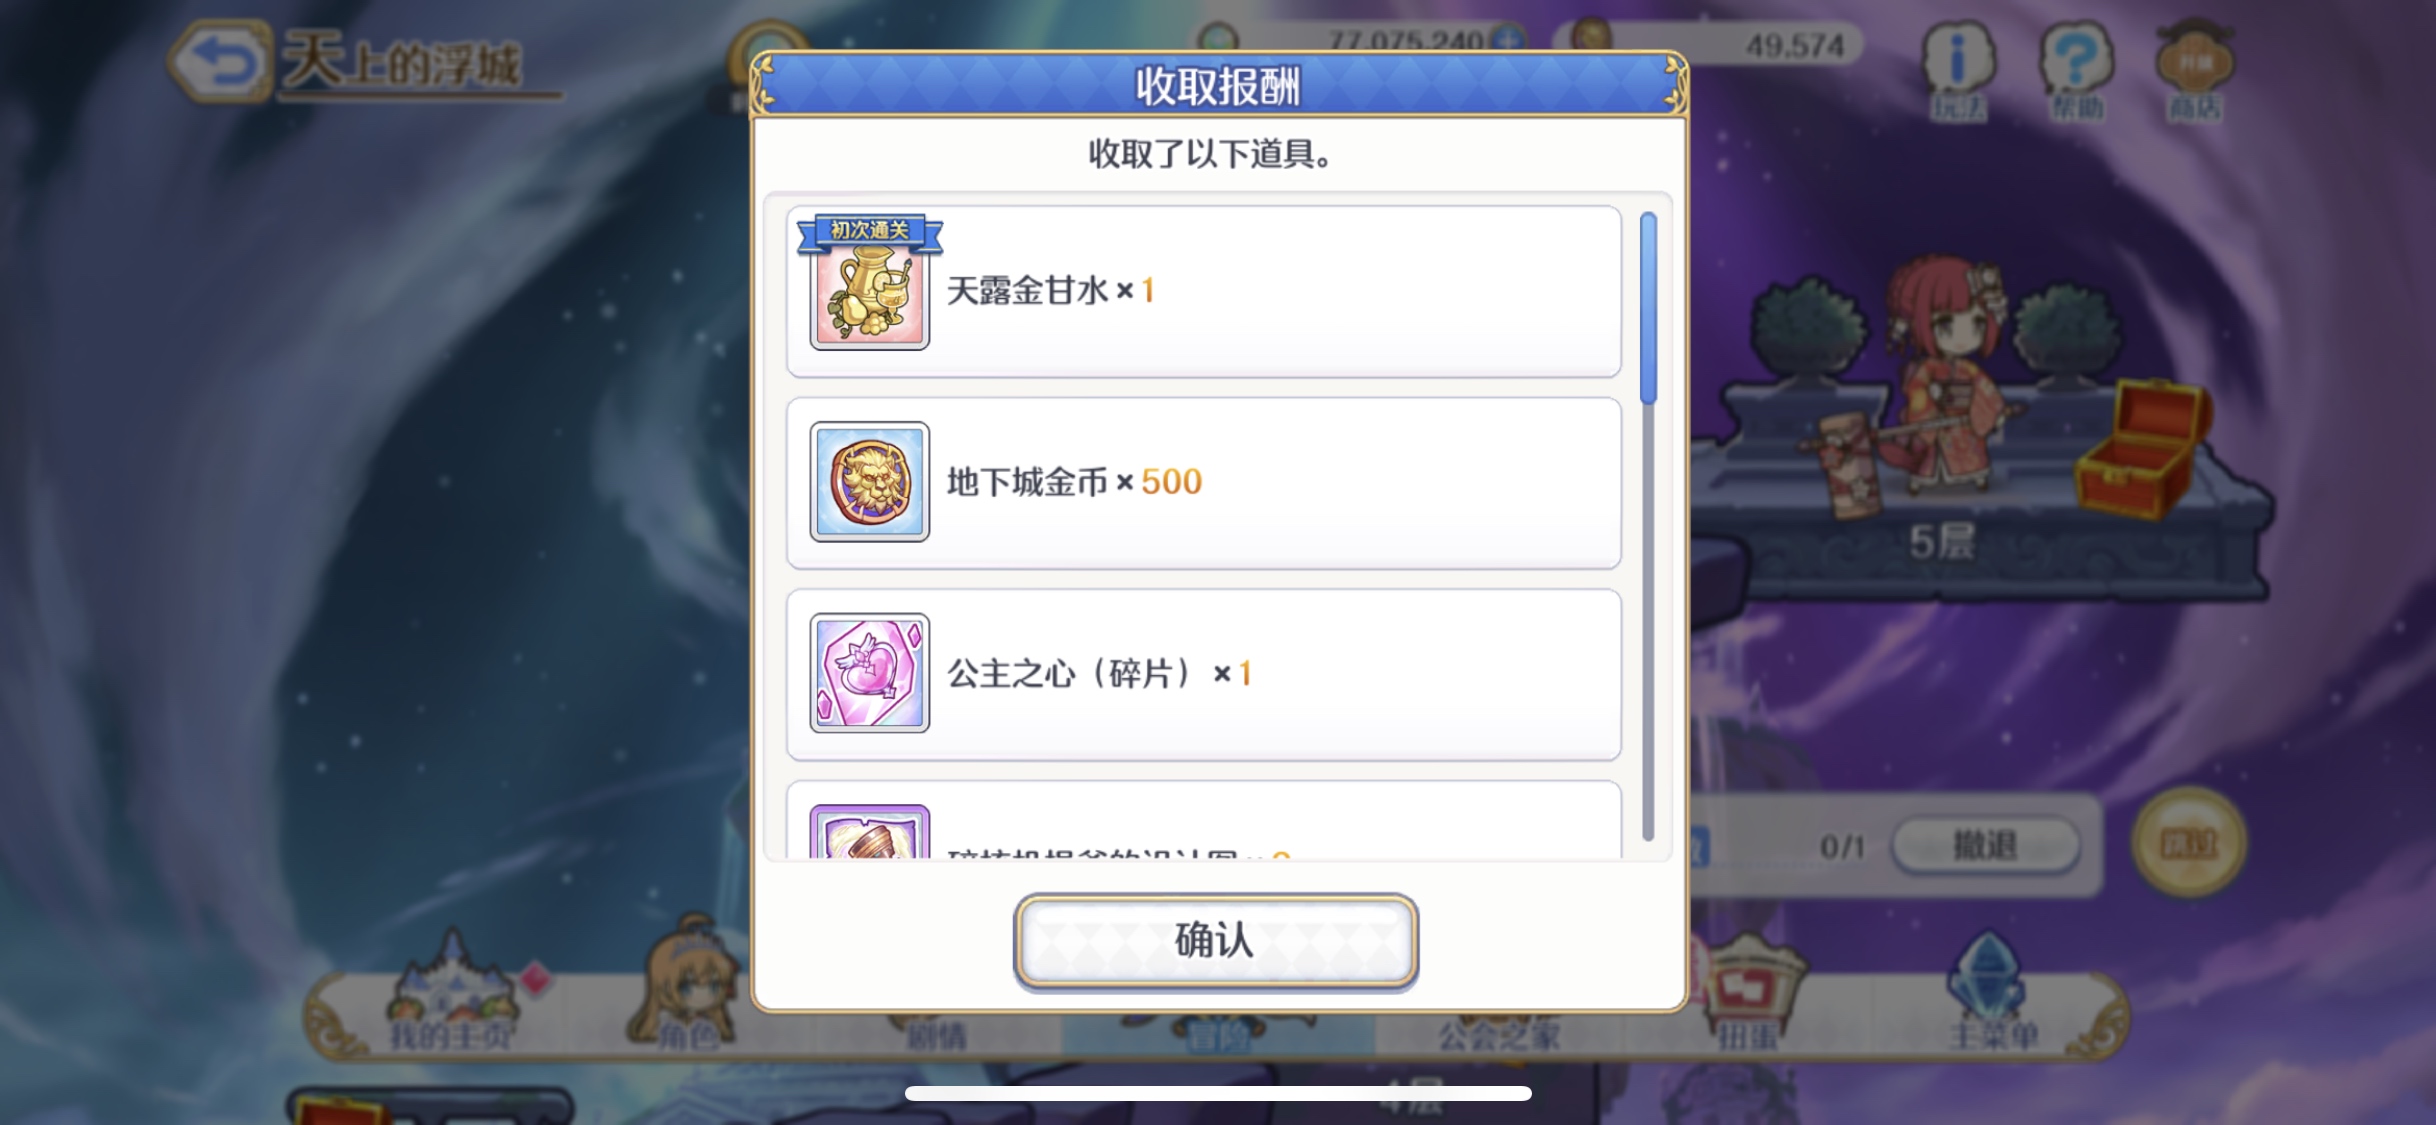Click the 撤退 retreat button

1986,846
